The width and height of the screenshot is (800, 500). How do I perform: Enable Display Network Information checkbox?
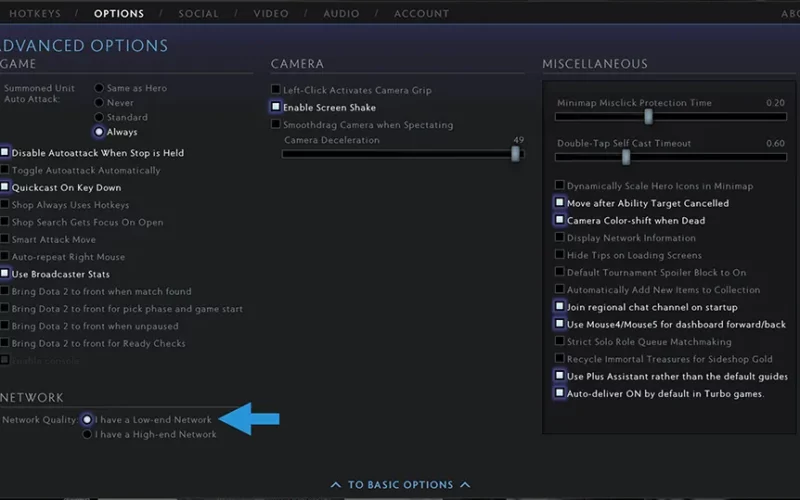[x=560, y=237]
